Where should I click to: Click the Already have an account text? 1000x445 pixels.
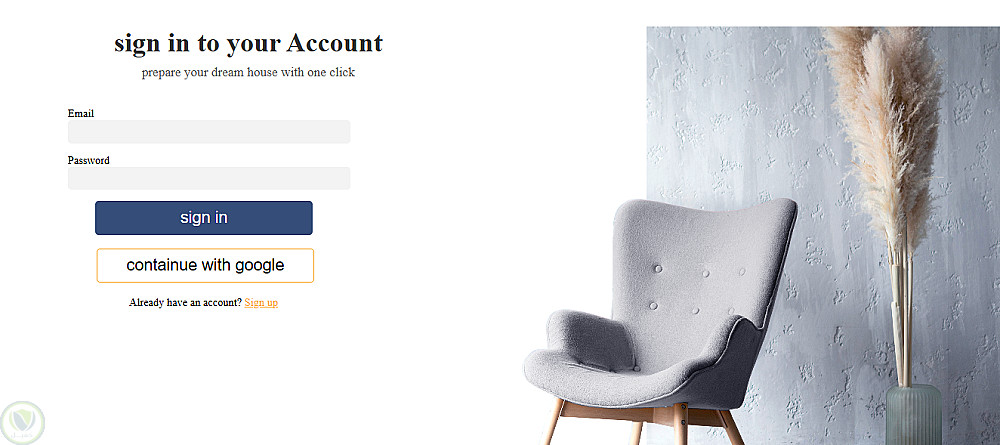pyautogui.click(x=185, y=303)
